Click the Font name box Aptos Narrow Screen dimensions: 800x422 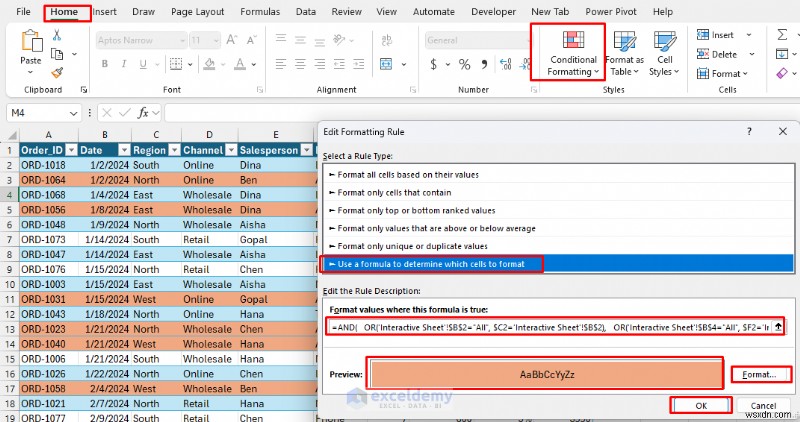[x=141, y=40]
